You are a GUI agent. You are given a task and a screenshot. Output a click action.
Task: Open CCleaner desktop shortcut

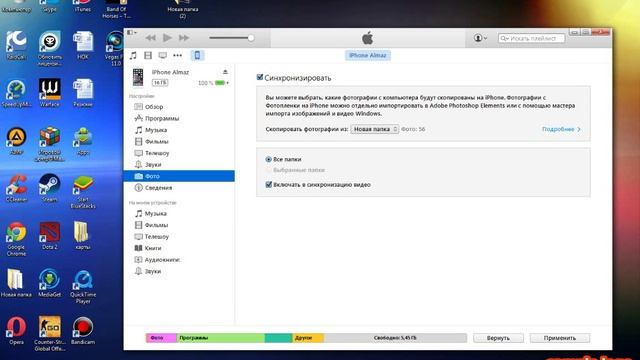[x=16, y=188]
